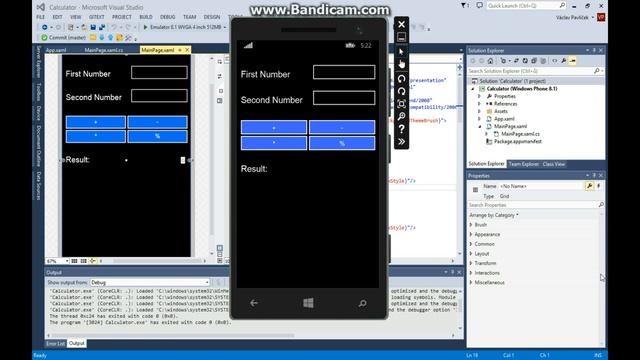Viewport: 640px width, 360px height.
Task: Click the Properties panel events lightning icon
Action: pyautogui.click(x=598, y=186)
